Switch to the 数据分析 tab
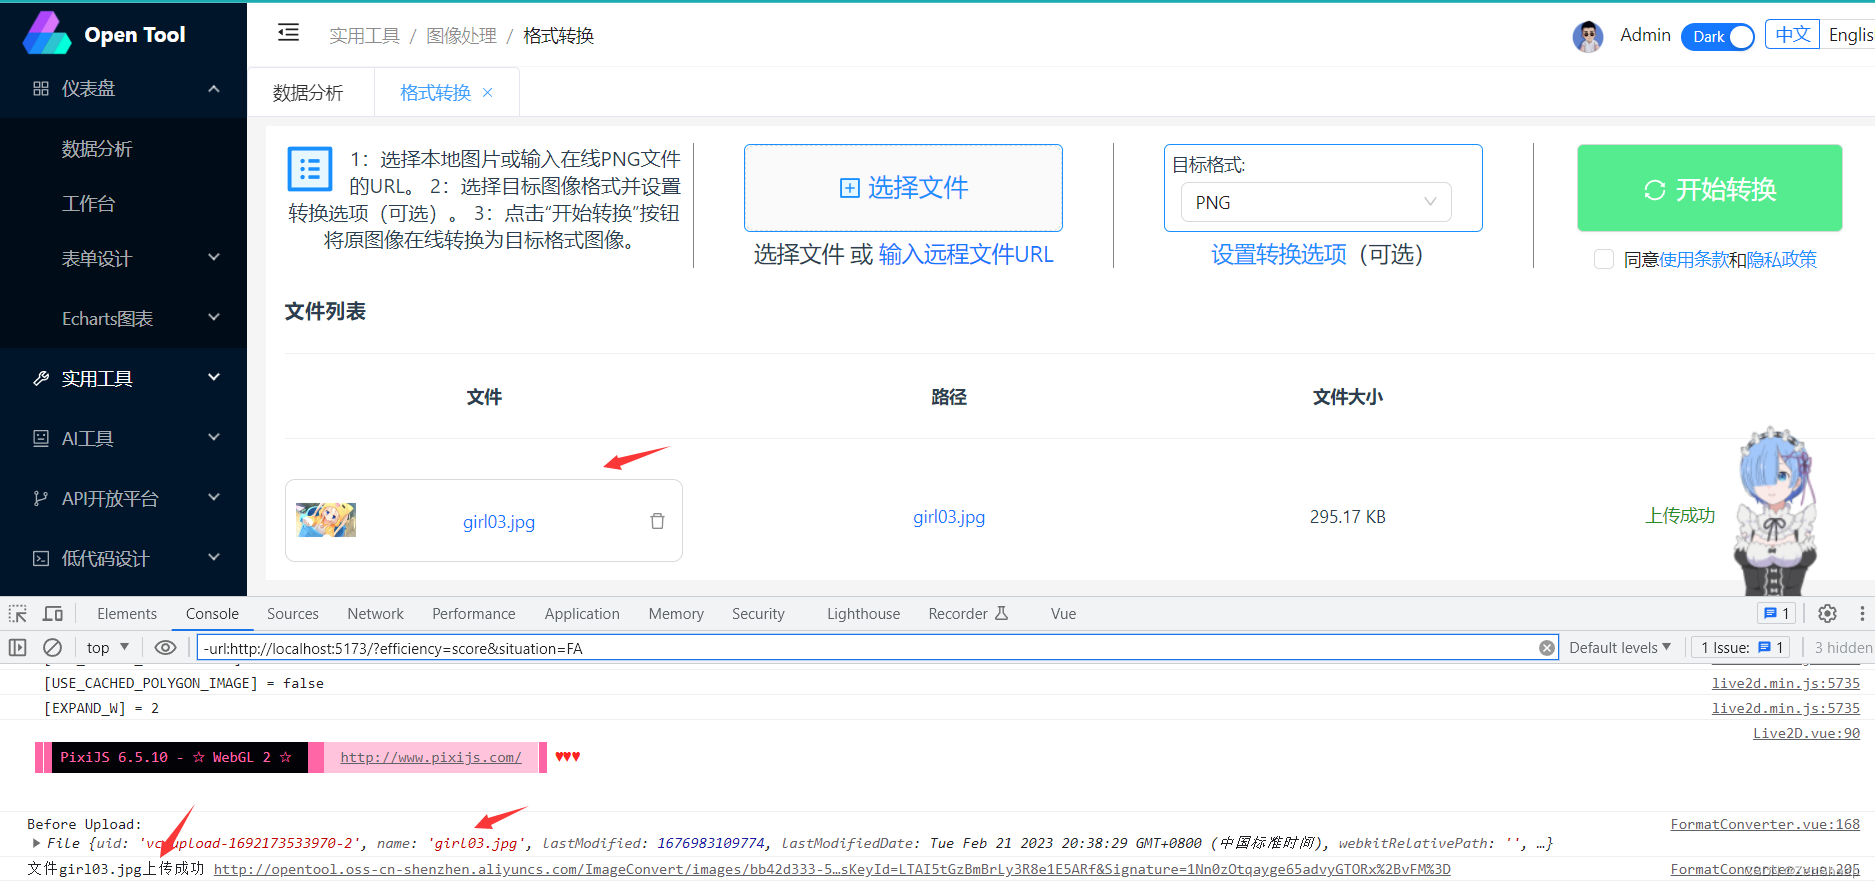Viewport: 1875px width, 888px height. click(308, 92)
